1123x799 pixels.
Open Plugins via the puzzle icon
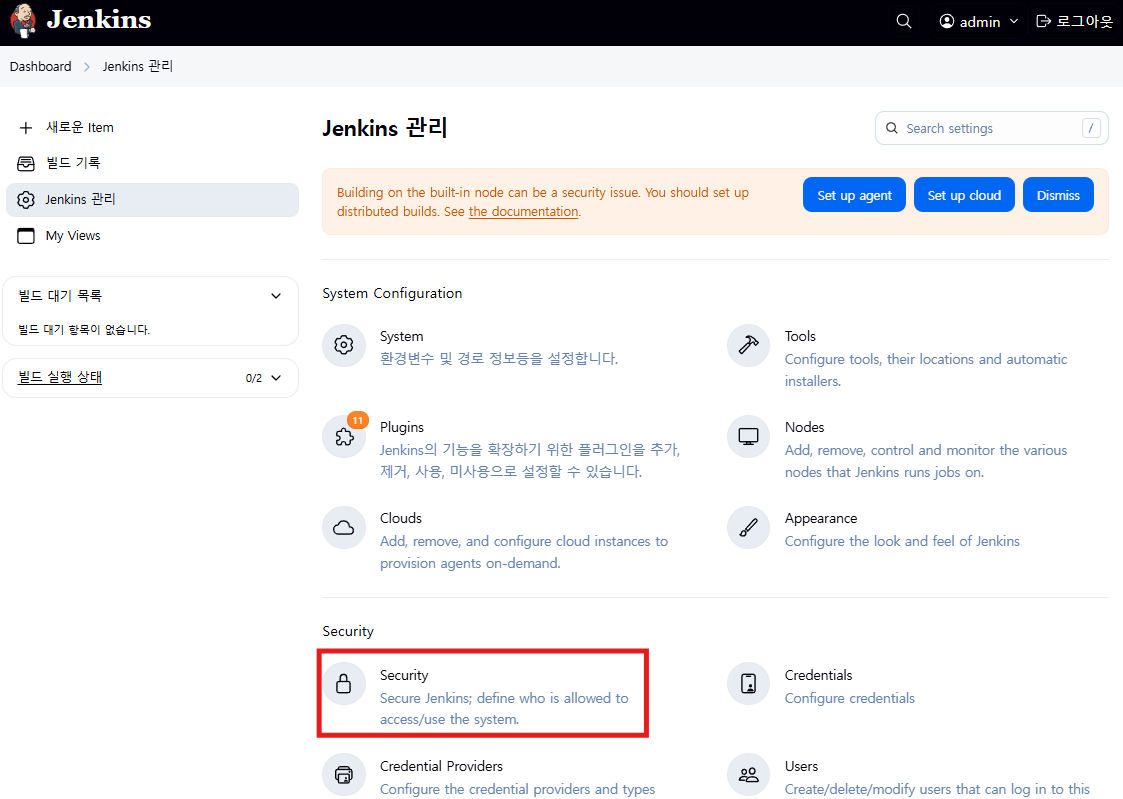(344, 436)
